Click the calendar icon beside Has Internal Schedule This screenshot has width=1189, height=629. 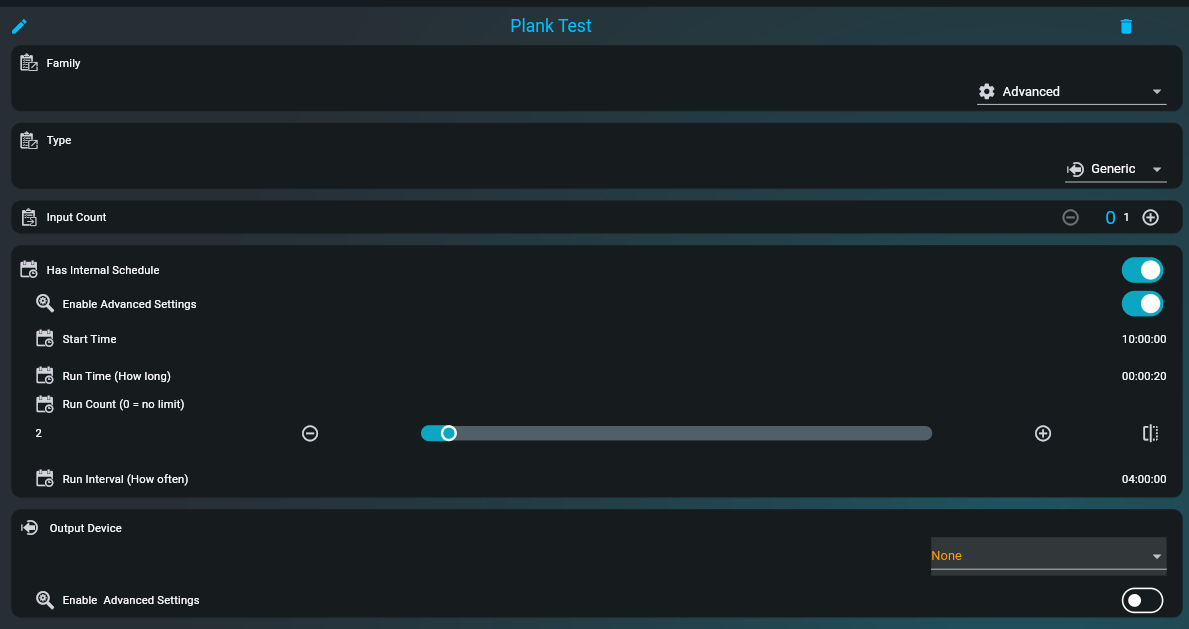tap(29, 270)
